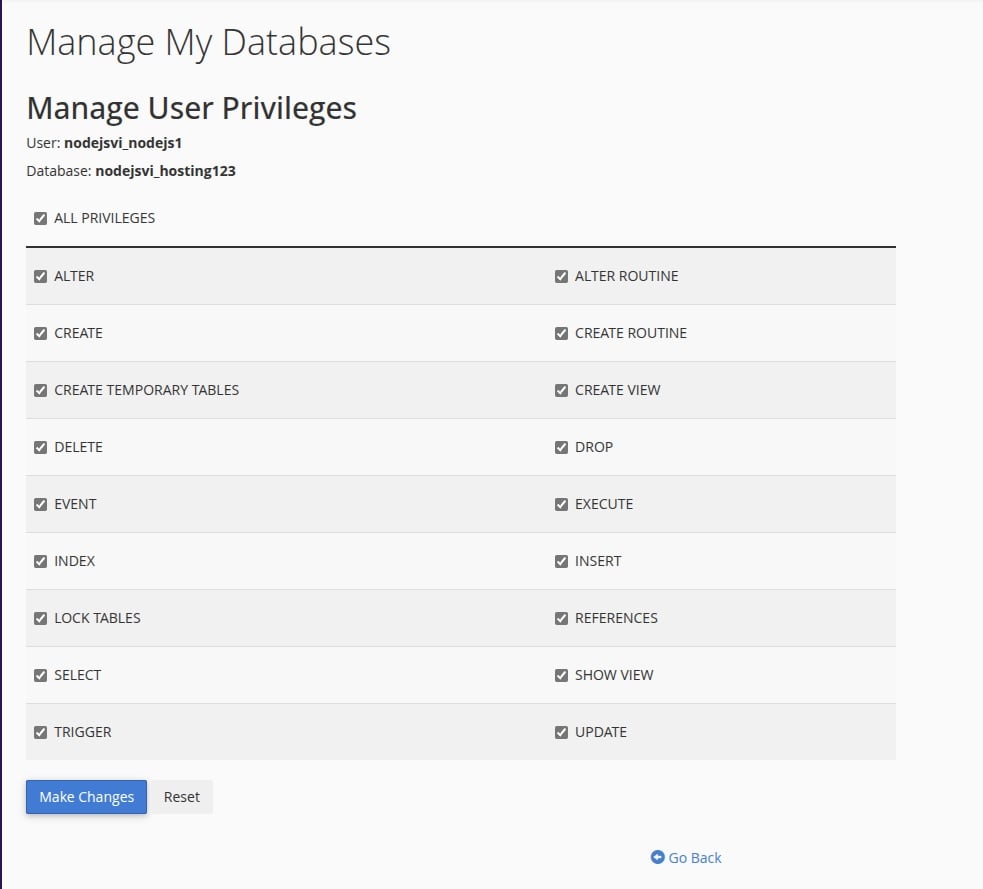This screenshot has width=983, height=889.
Task: Toggle the SELECT privilege checkbox
Action: pyautogui.click(x=41, y=676)
